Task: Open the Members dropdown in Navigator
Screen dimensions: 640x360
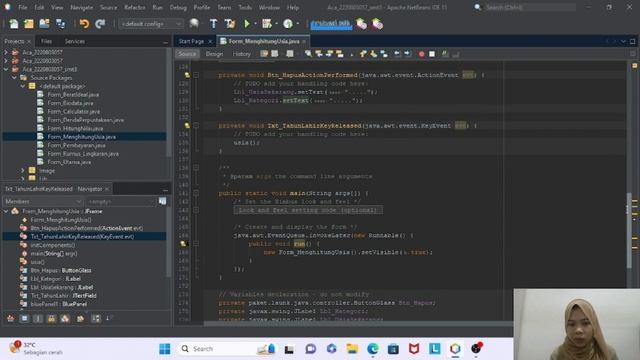Action: 43,201
